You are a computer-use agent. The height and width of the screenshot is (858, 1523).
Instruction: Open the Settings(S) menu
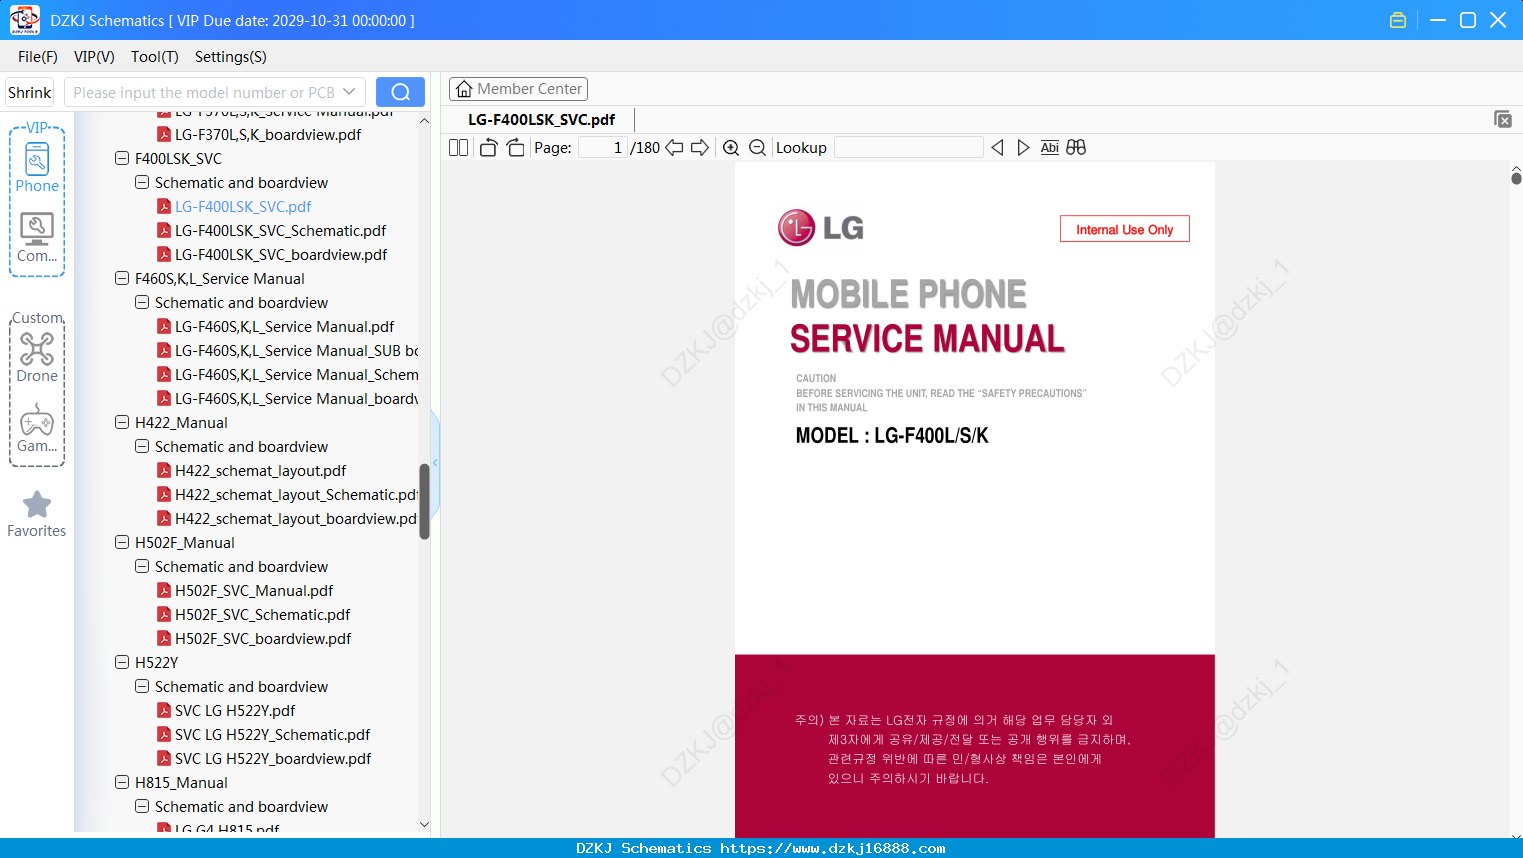pos(231,57)
